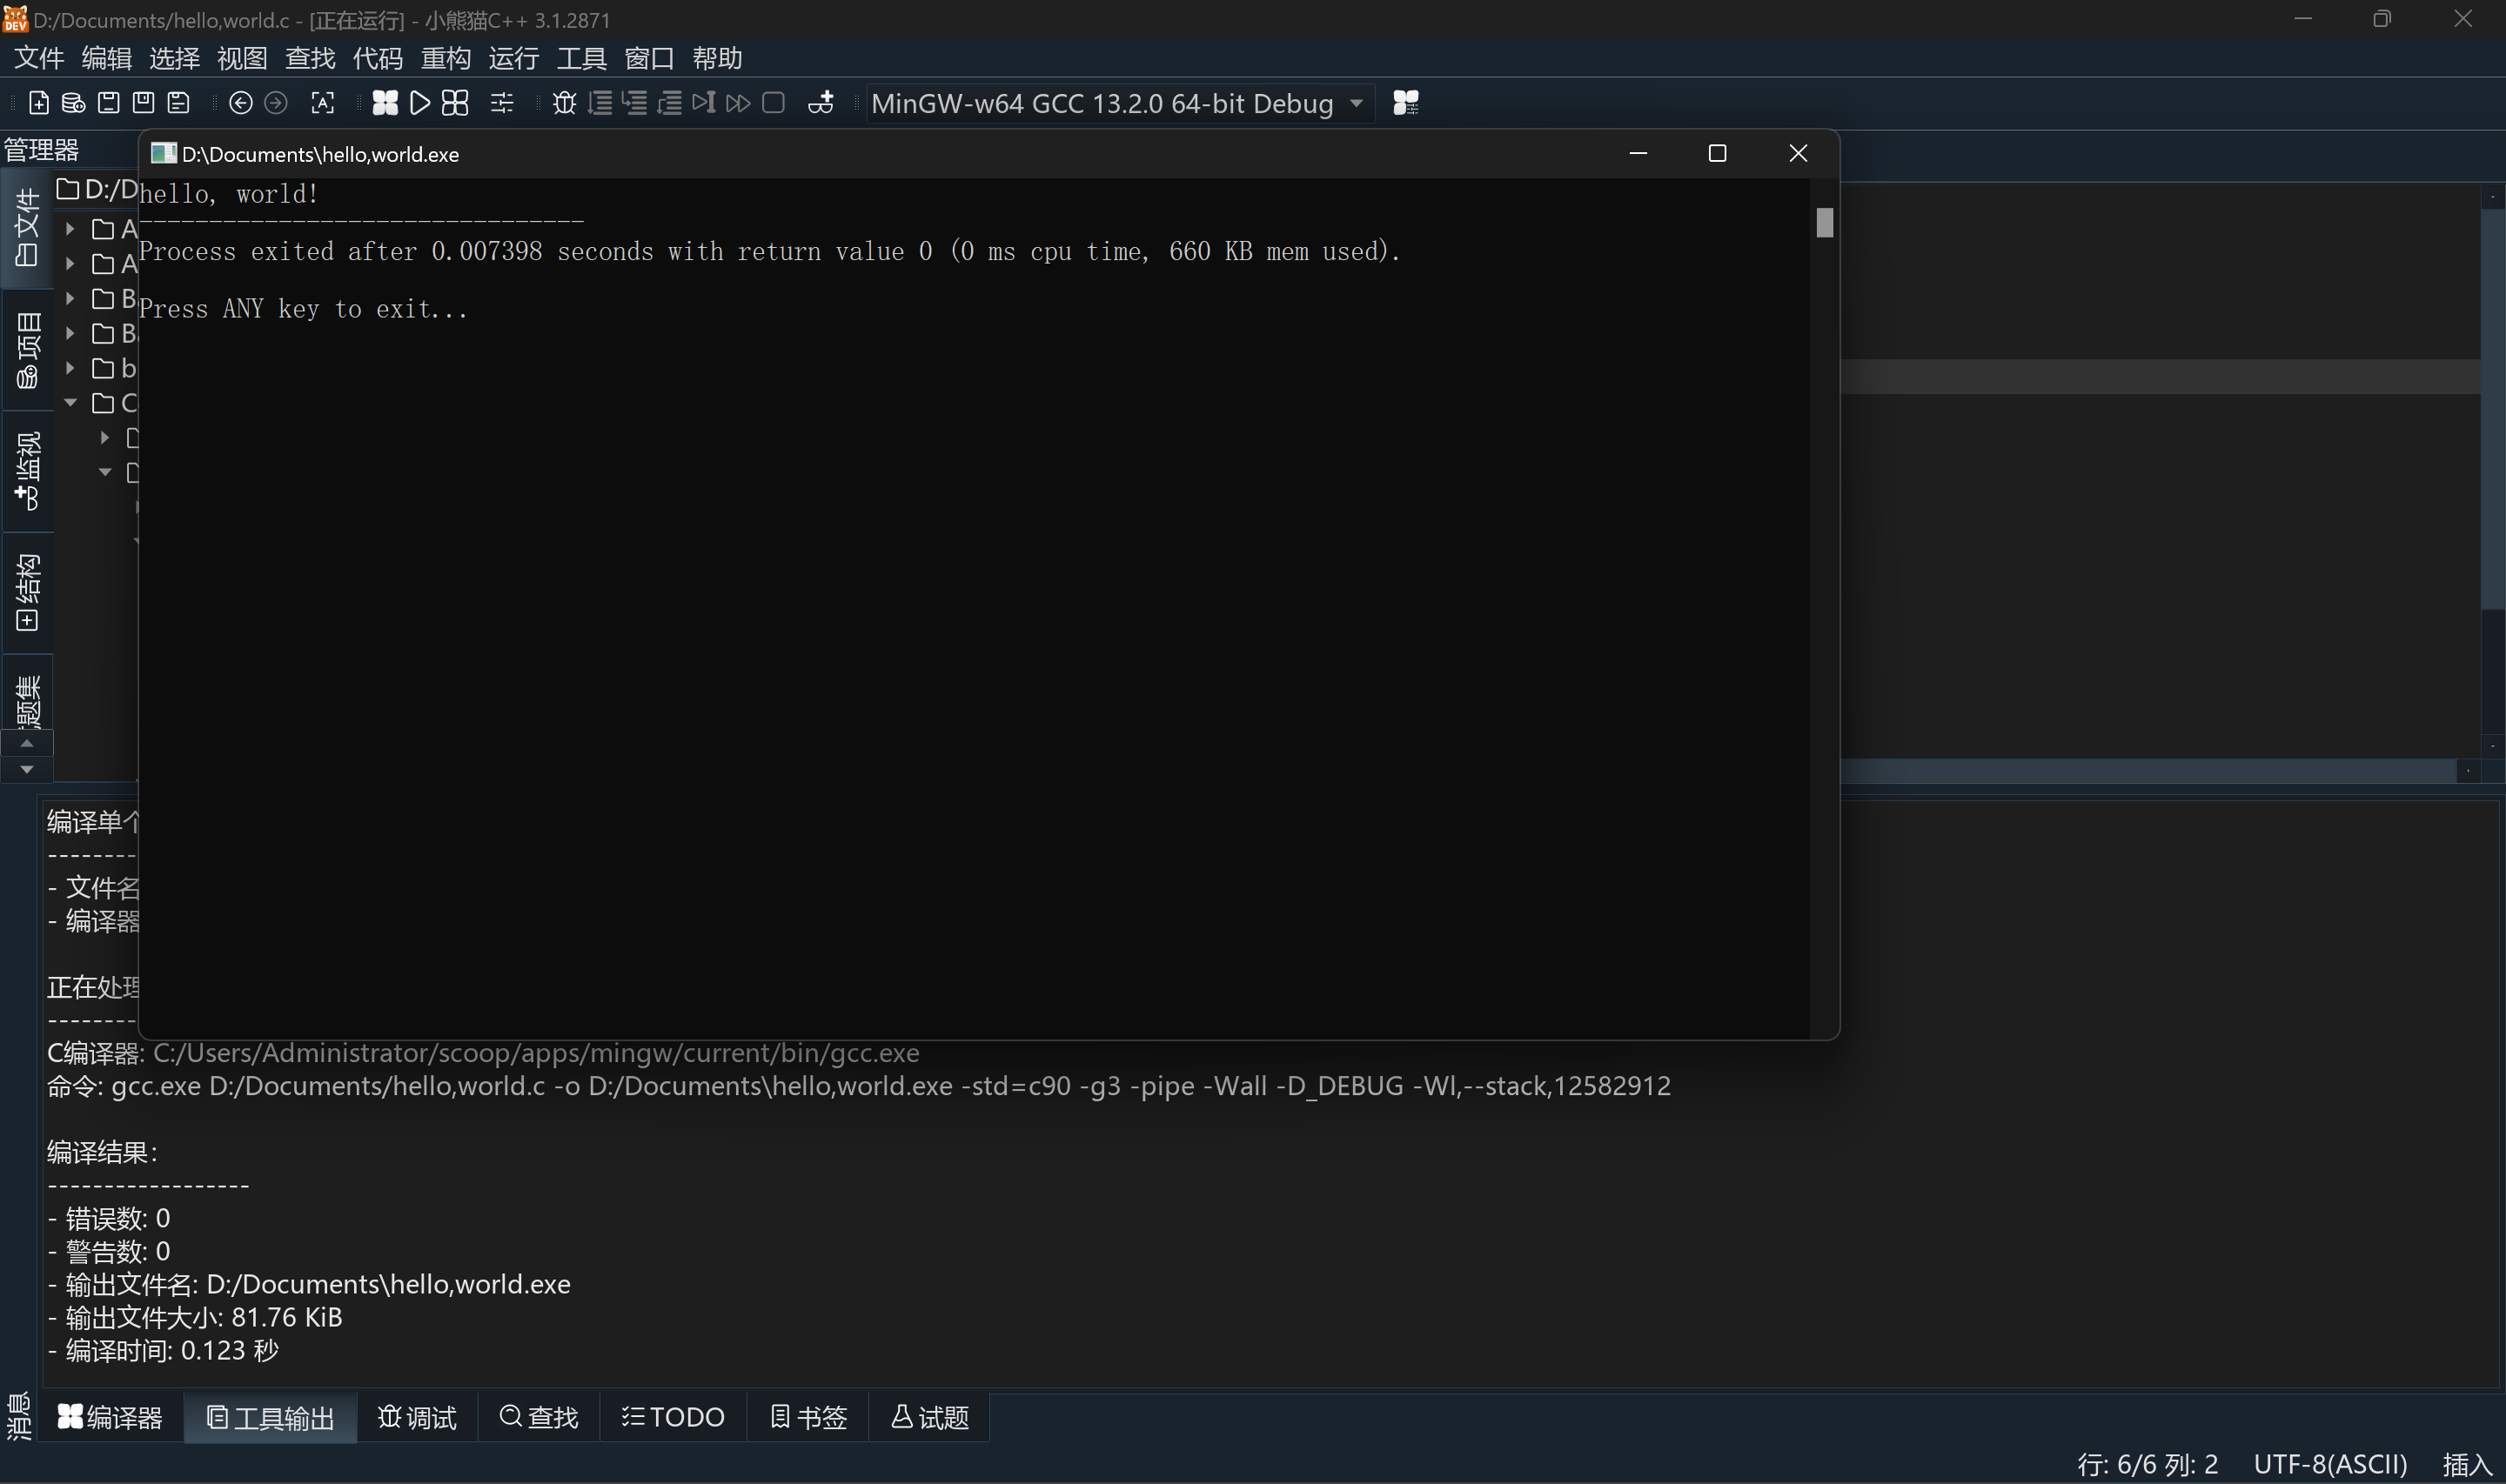Image resolution: width=2506 pixels, height=1484 pixels.
Task: Click the save-all toolbar icon
Action: [178, 102]
